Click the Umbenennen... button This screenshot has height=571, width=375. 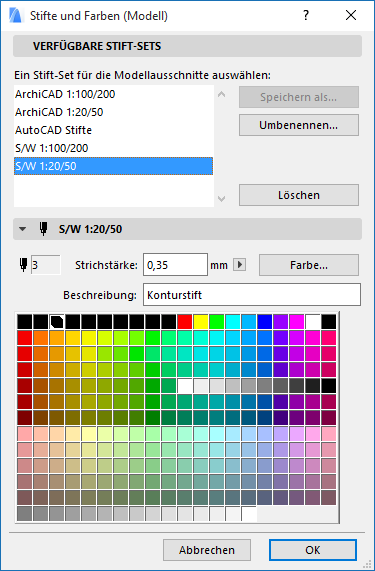point(299,125)
